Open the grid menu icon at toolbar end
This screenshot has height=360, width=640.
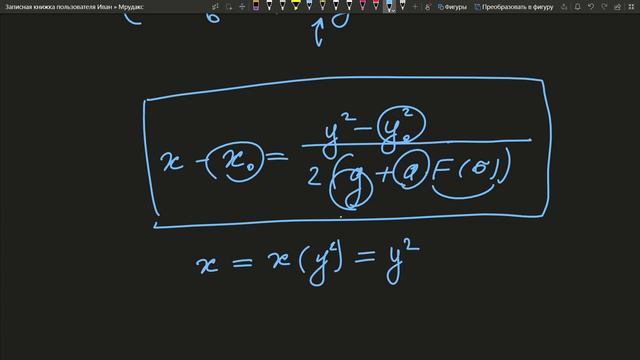click(x=631, y=7)
